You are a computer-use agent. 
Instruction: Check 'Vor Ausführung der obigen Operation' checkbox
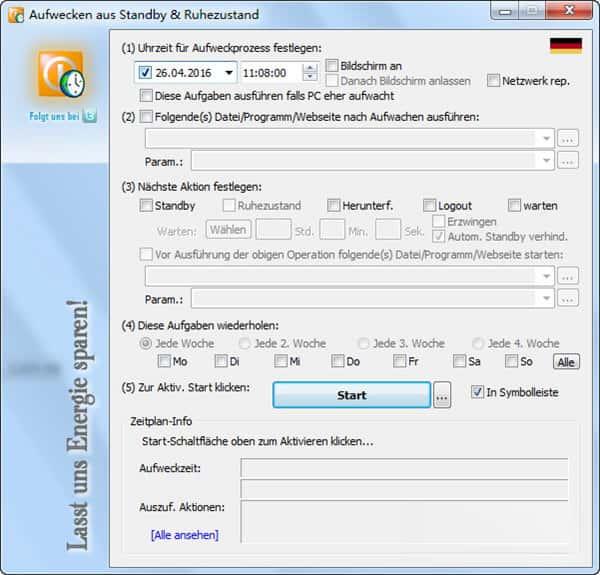(x=146, y=254)
